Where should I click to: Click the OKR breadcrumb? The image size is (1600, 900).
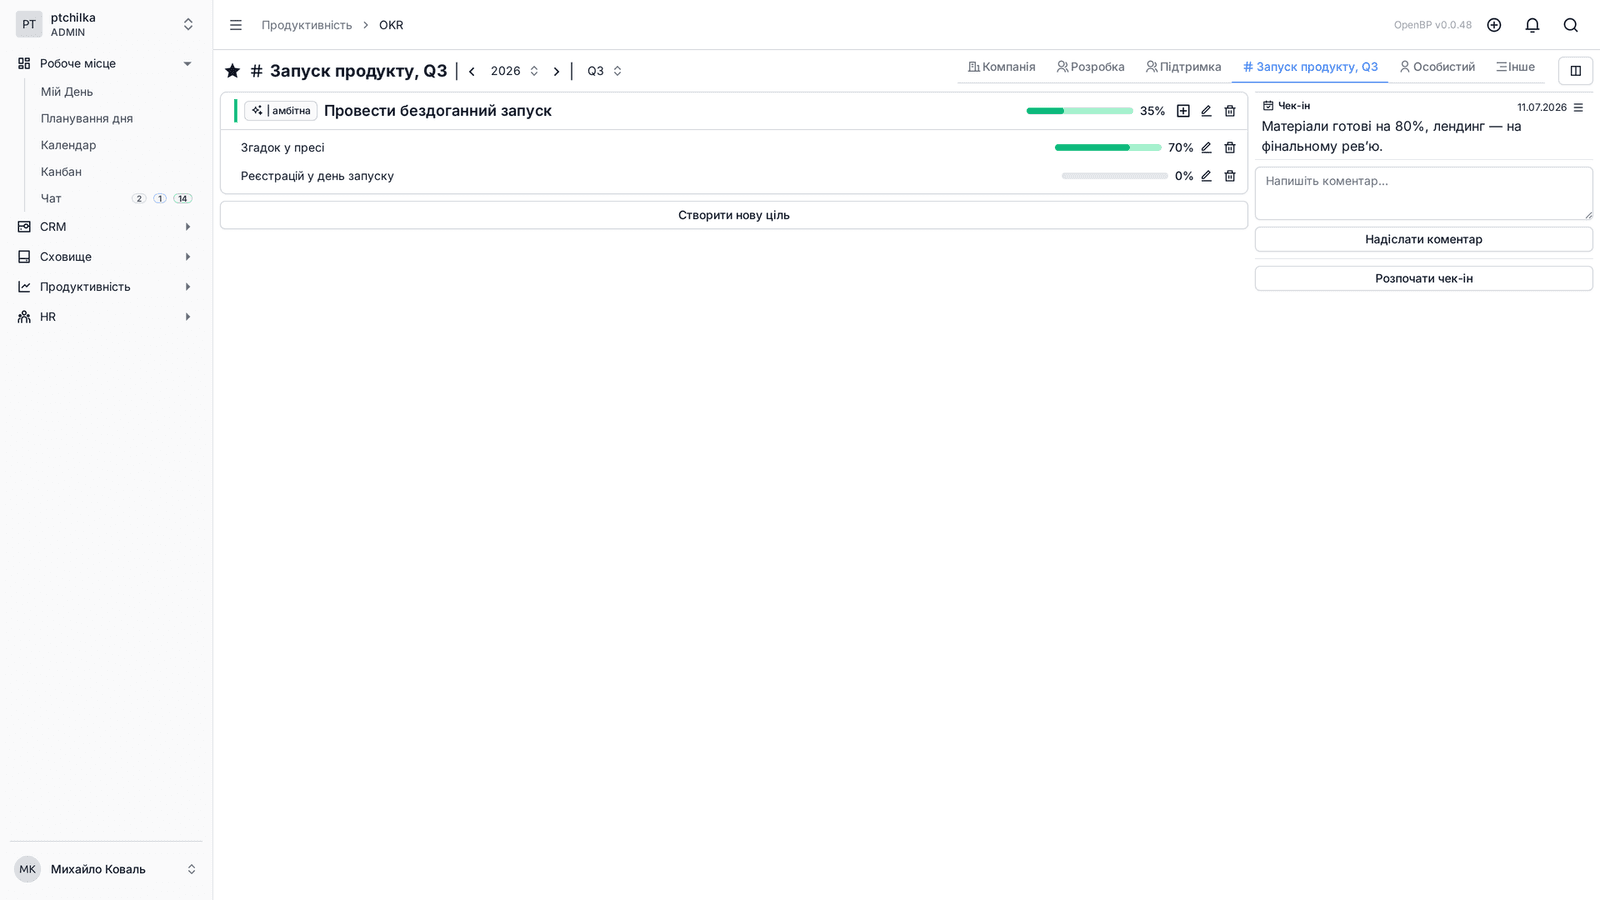(x=391, y=25)
